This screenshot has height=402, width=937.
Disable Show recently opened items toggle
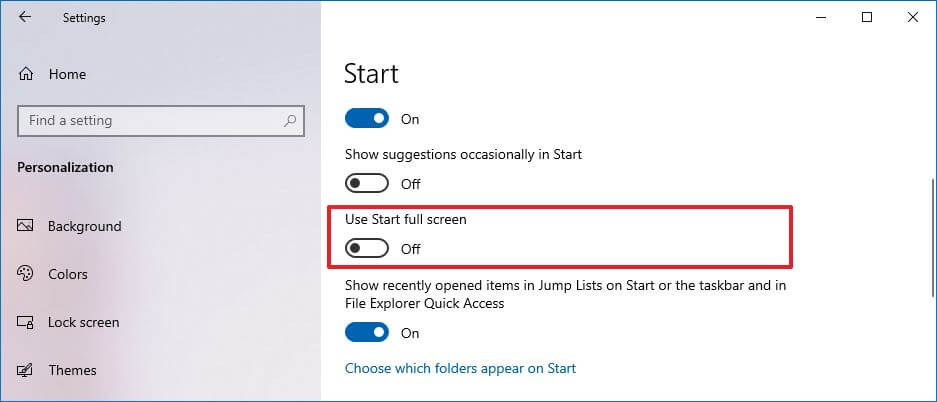(x=366, y=333)
